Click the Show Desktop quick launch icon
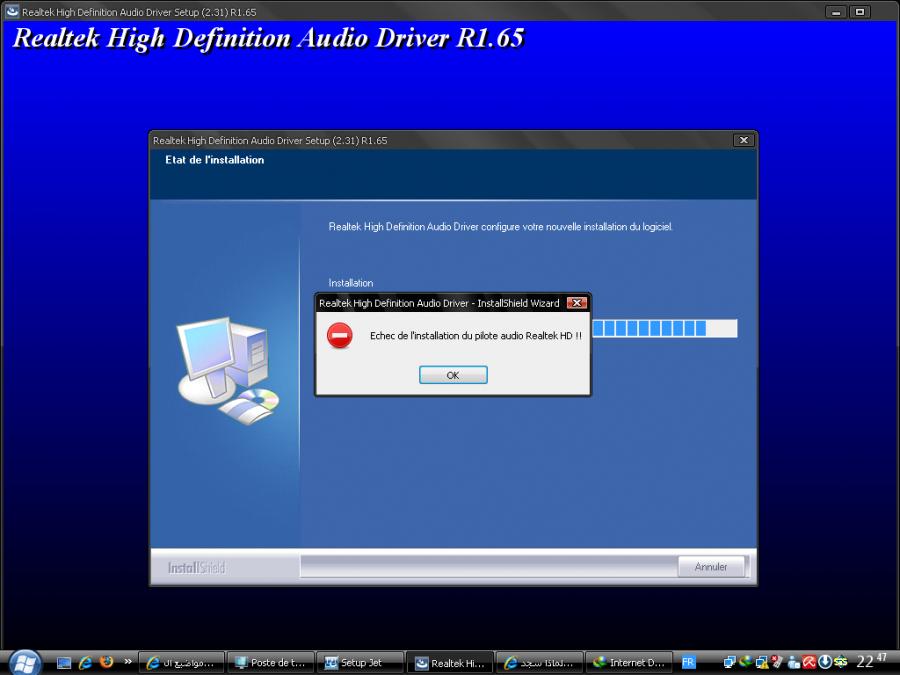The width and height of the screenshot is (900, 675). point(65,662)
